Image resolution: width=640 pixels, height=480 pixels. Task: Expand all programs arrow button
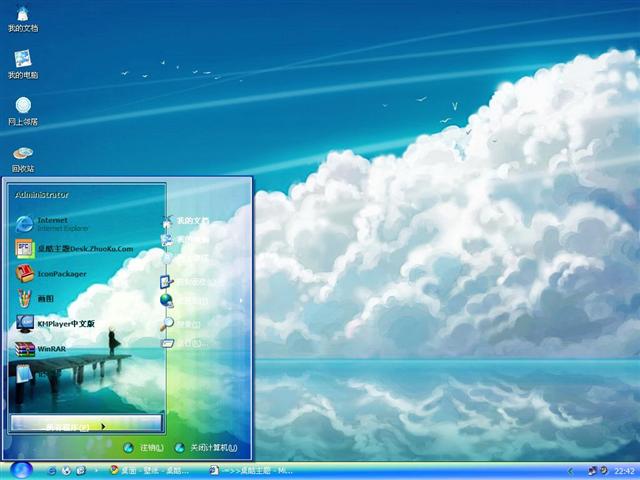(86, 424)
